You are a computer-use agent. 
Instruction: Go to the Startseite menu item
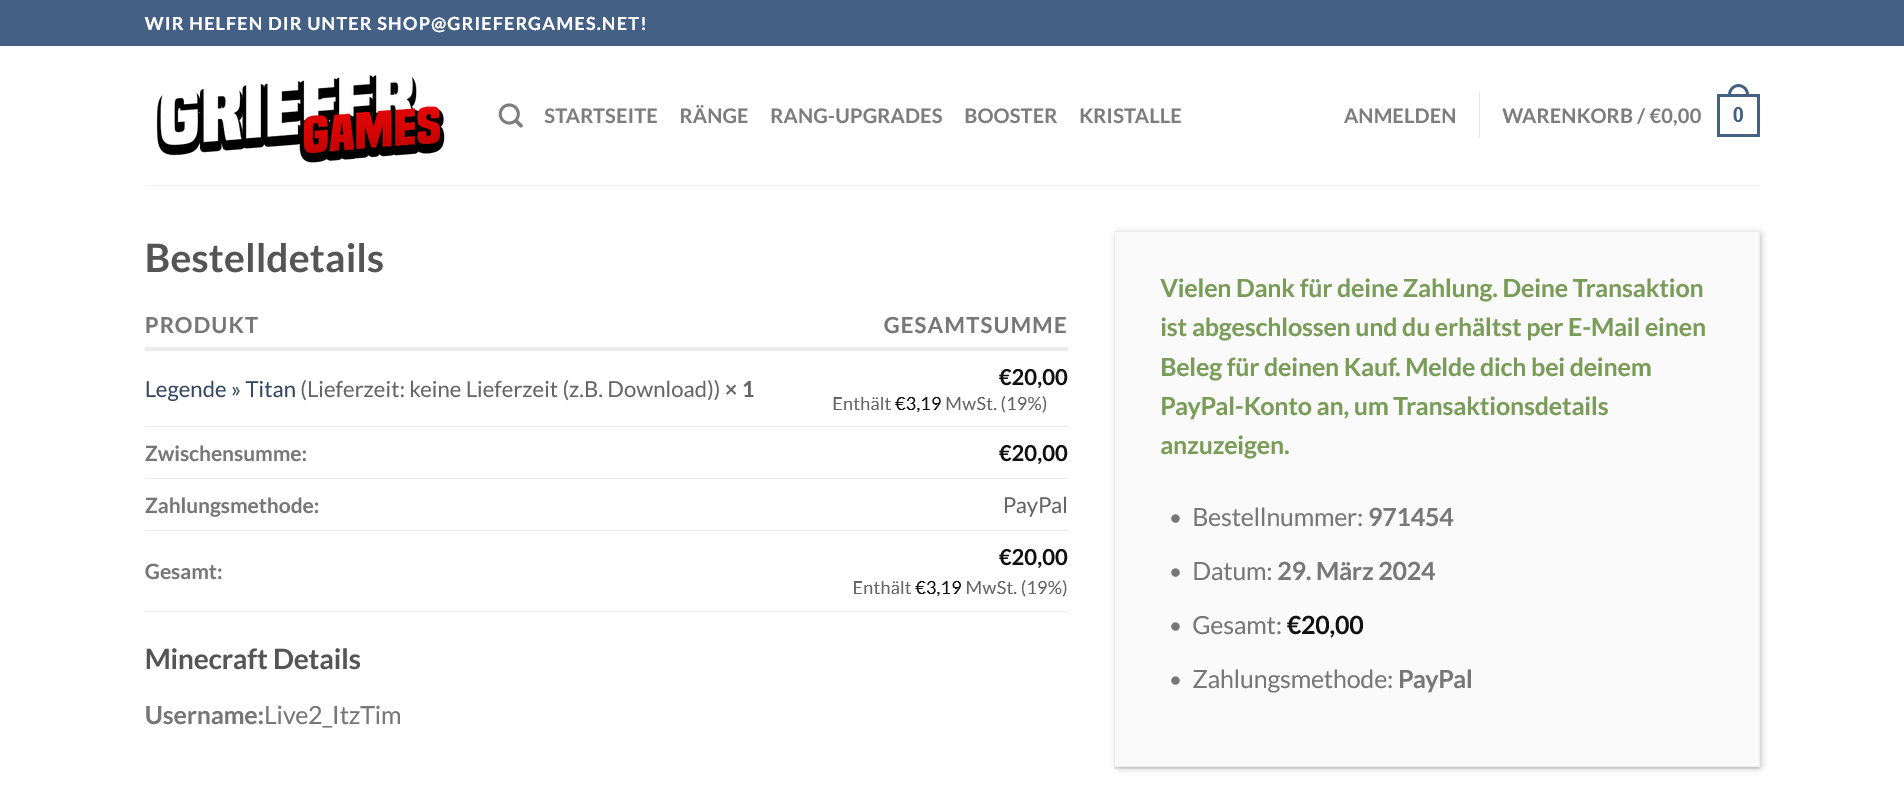600,116
